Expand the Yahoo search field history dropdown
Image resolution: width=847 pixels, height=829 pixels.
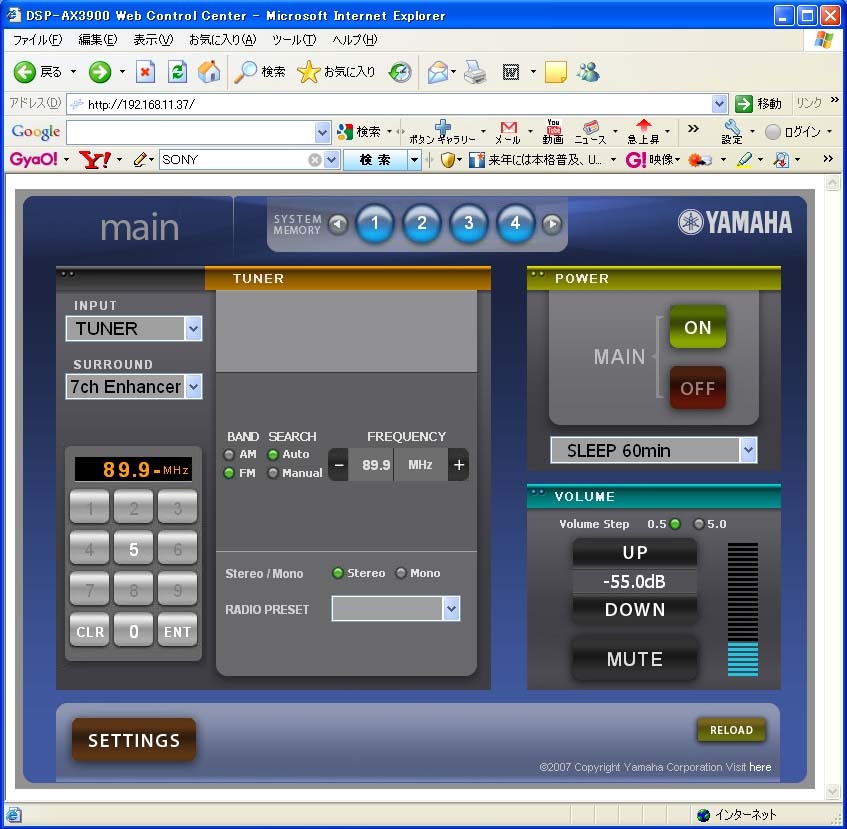[332, 160]
